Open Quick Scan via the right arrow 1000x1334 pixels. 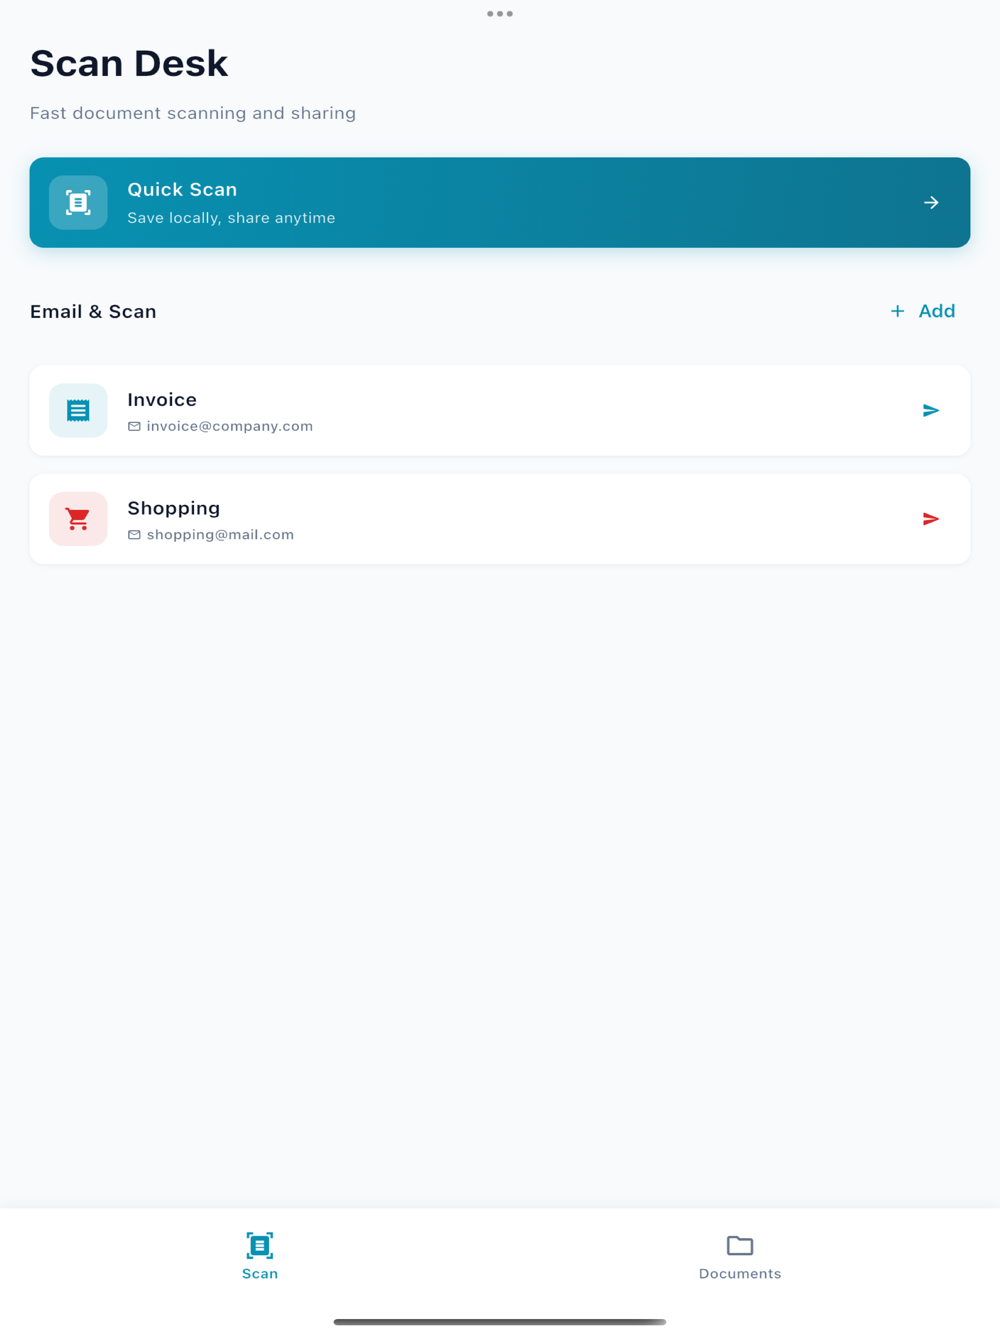point(931,202)
